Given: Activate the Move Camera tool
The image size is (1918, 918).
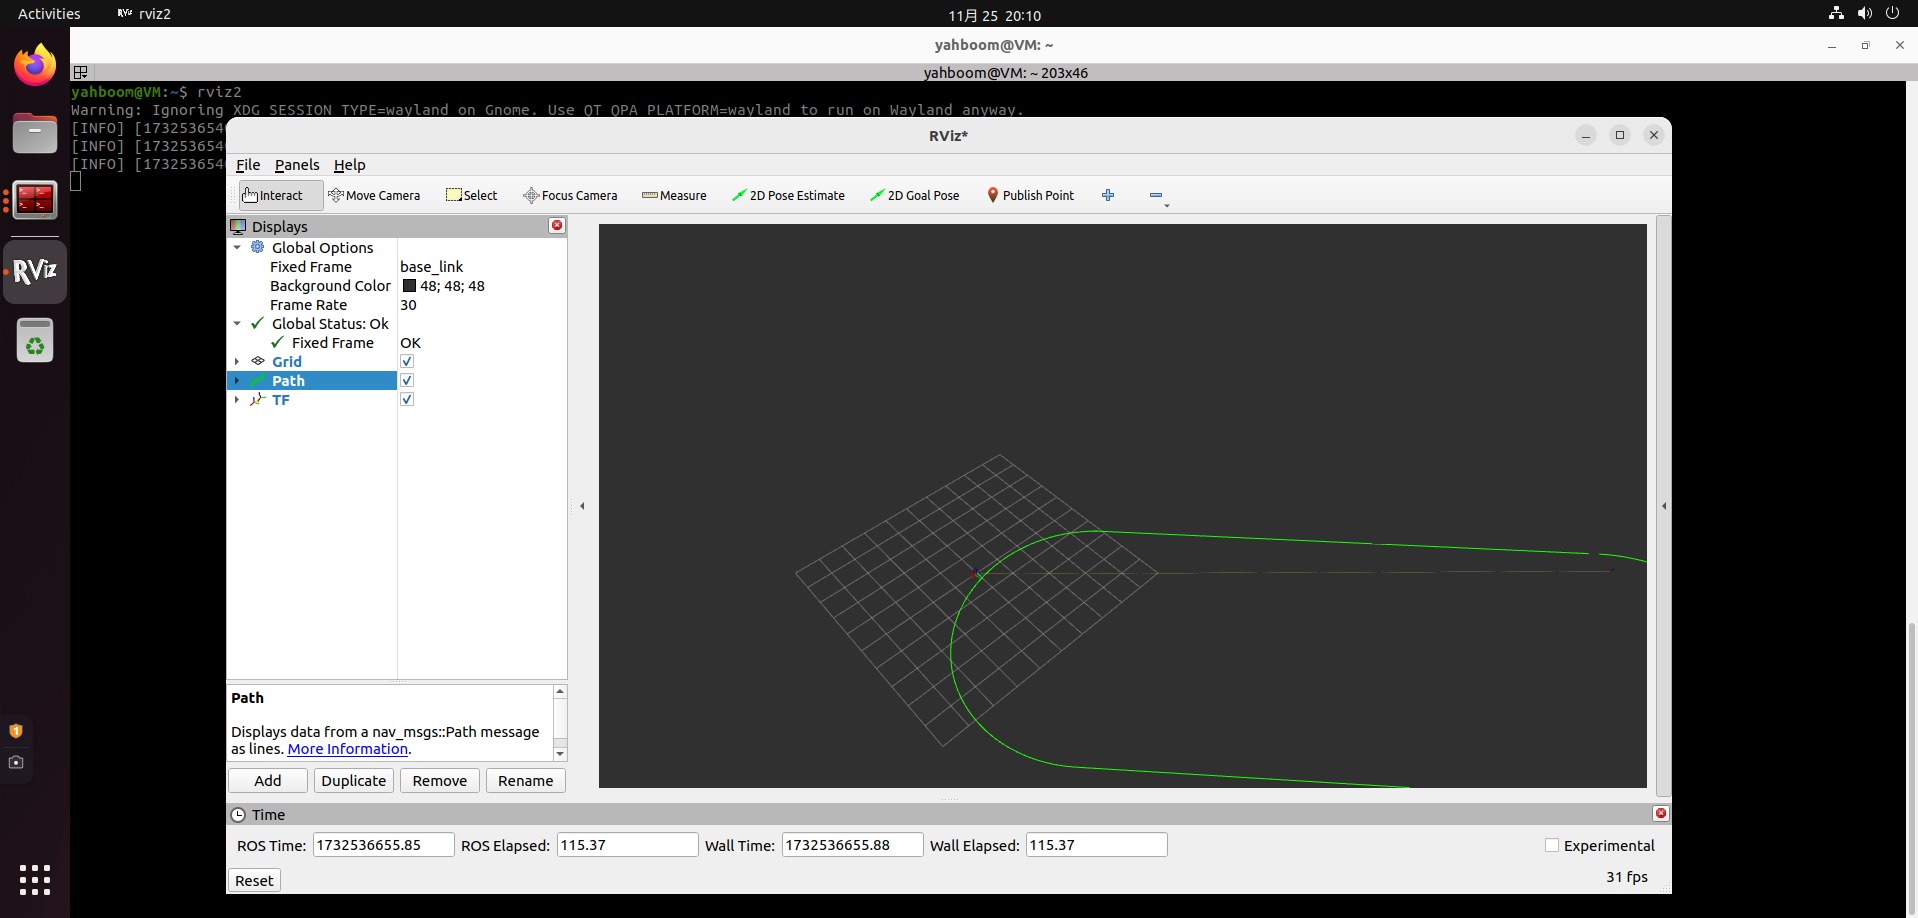Looking at the screenshot, I should pos(374,195).
